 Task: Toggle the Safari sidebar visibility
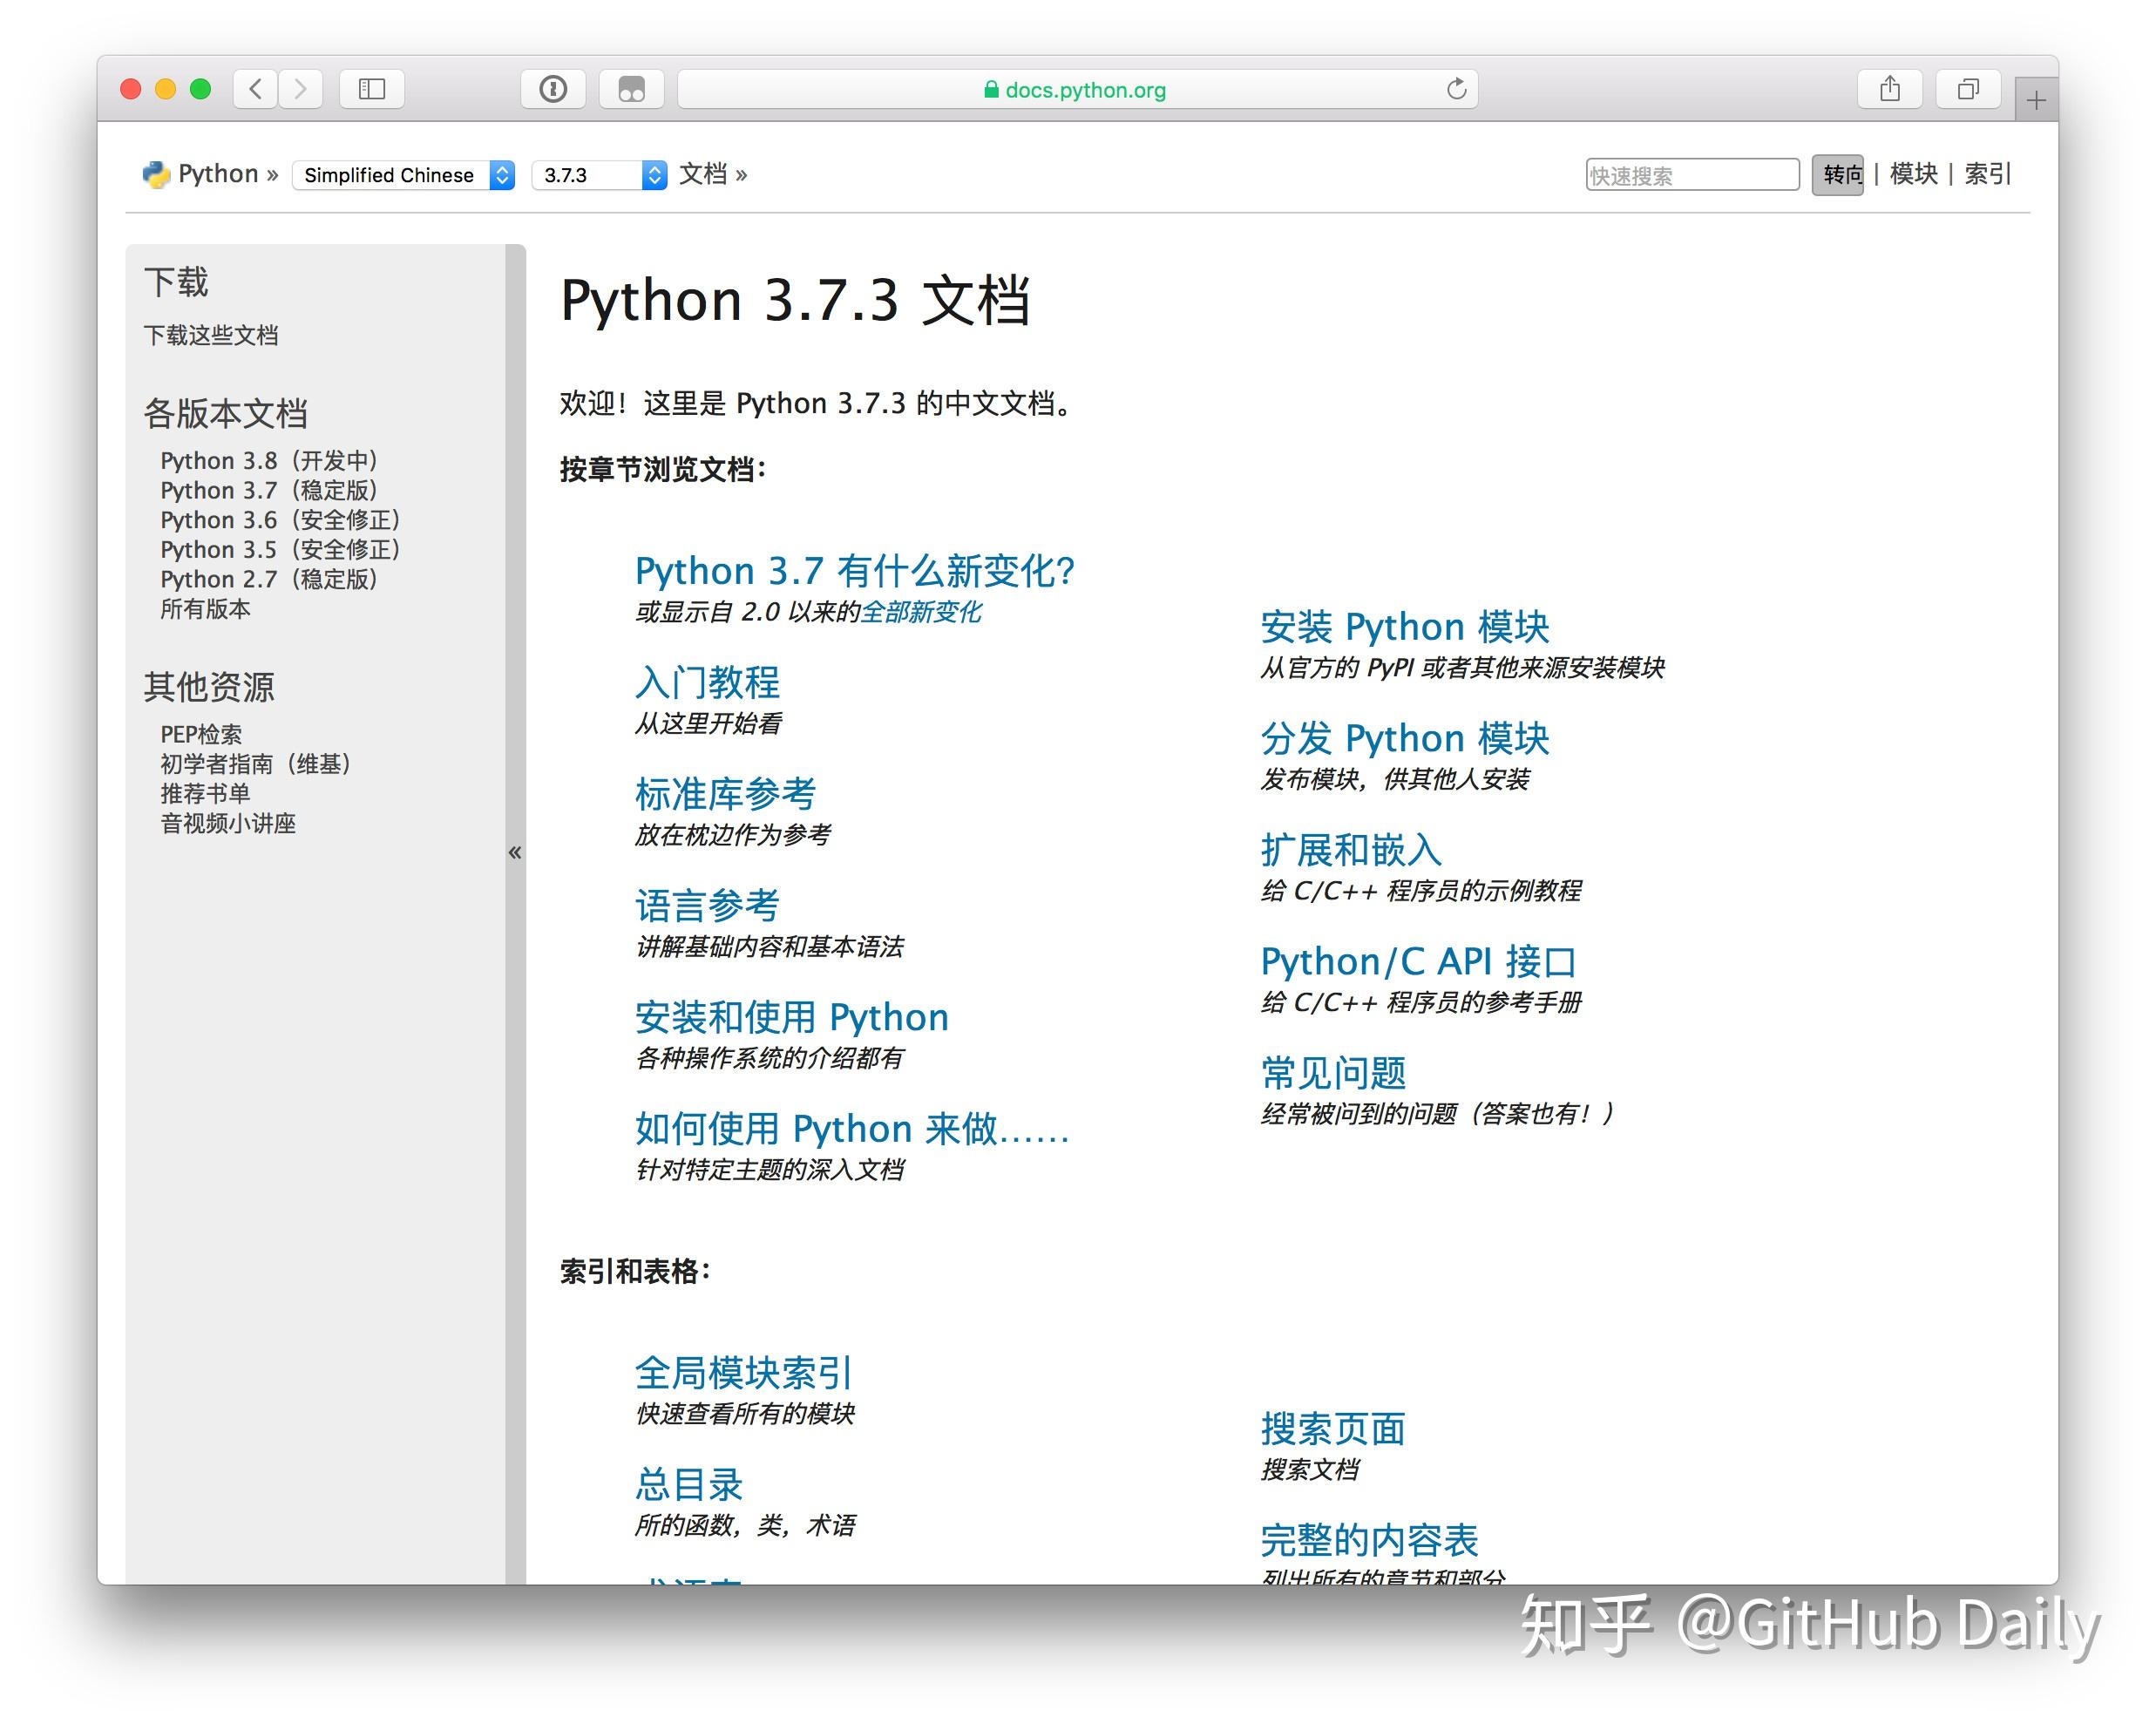[x=371, y=89]
